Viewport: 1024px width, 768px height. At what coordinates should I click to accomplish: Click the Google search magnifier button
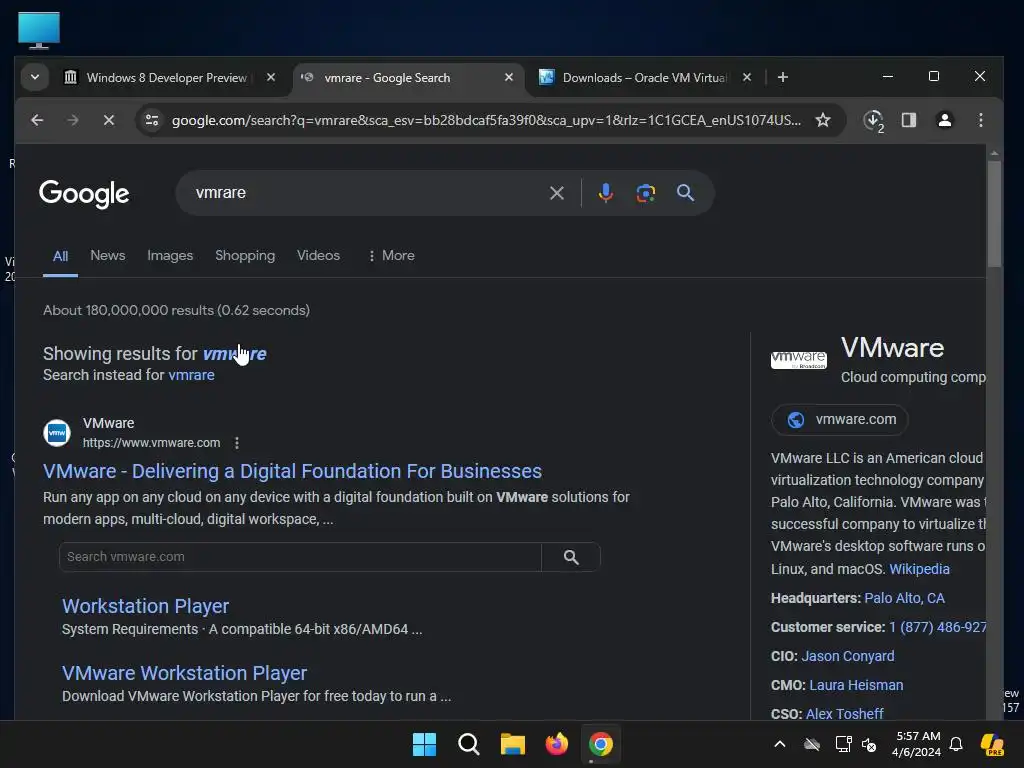685,193
